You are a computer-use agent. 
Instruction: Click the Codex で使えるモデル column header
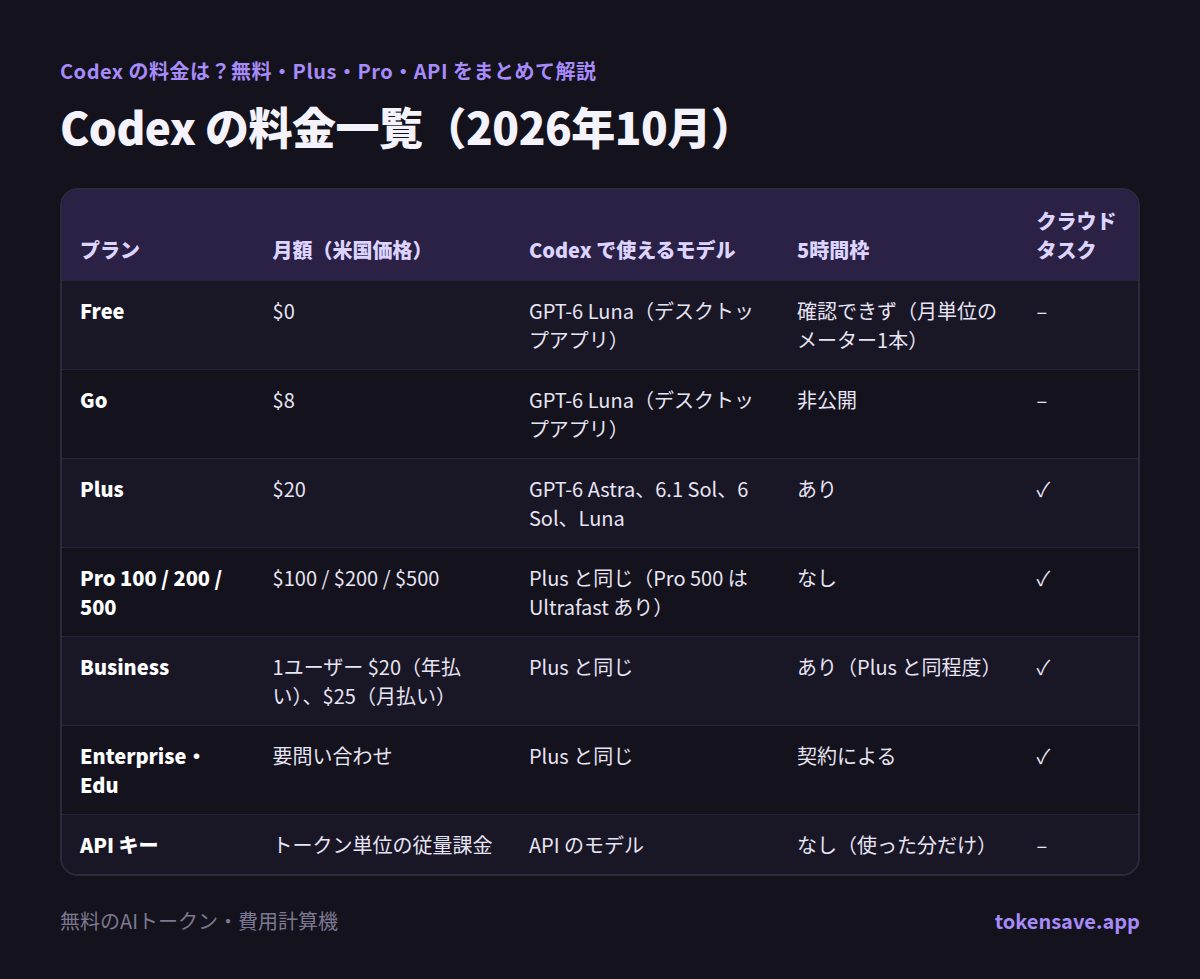coord(632,251)
